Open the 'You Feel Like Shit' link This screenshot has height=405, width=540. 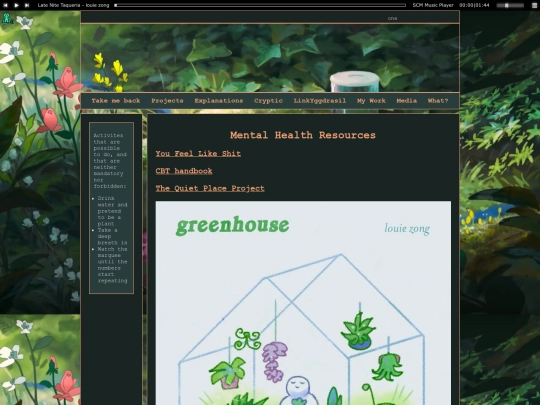pos(198,154)
